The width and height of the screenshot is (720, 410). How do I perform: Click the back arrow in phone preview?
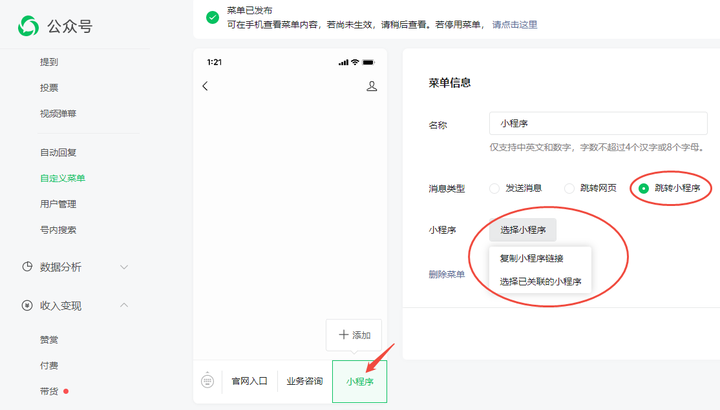(205, 86)
